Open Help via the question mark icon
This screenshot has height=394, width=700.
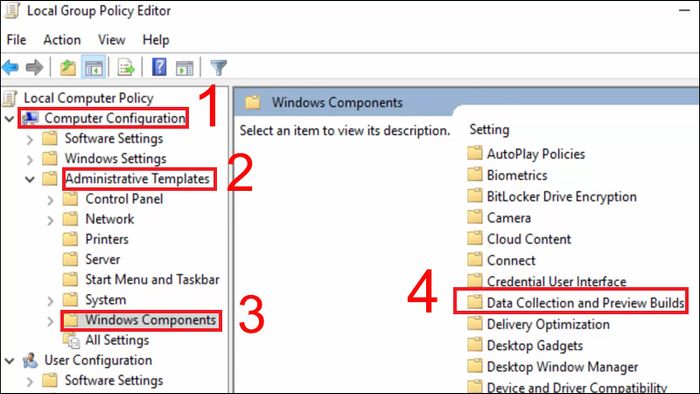pos(159,67)
